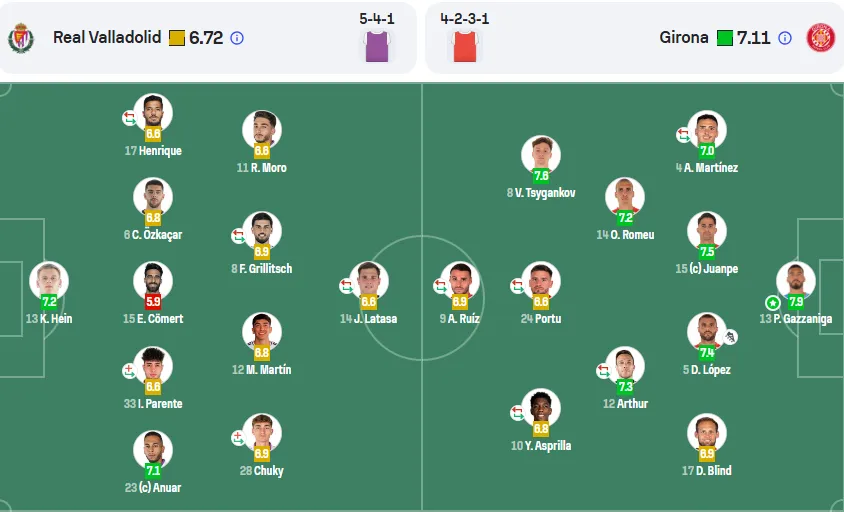This screenshot has width=844, height=512.
Task: Click the star badge next to P. Gazzaniga
Action: (x=772, y=303)
